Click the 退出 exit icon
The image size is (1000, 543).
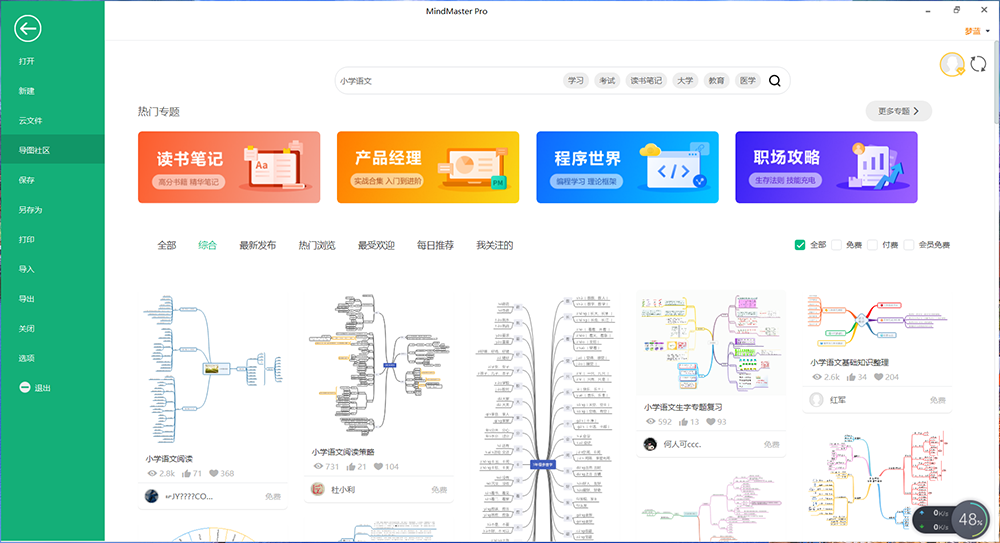25,387
